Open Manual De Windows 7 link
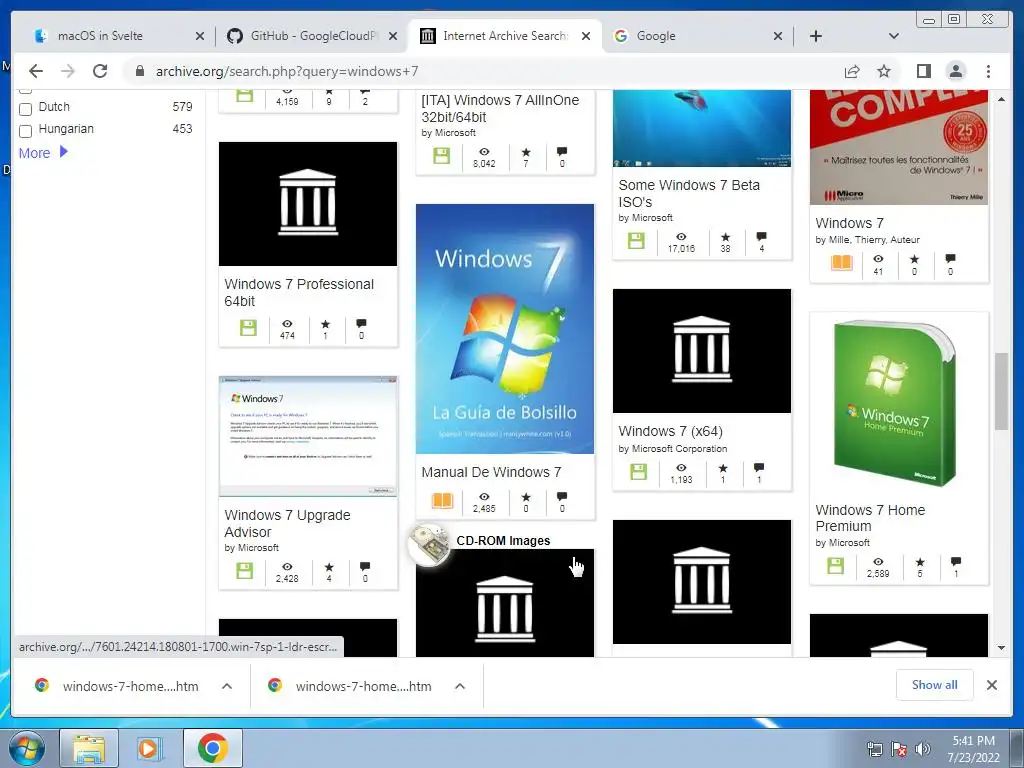Viewport: 1024px width, 768px height. tap(491, 472)
